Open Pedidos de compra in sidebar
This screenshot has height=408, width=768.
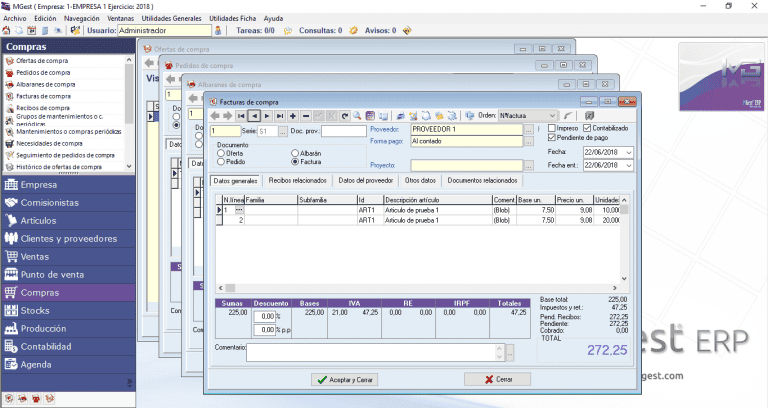(43, 72)
